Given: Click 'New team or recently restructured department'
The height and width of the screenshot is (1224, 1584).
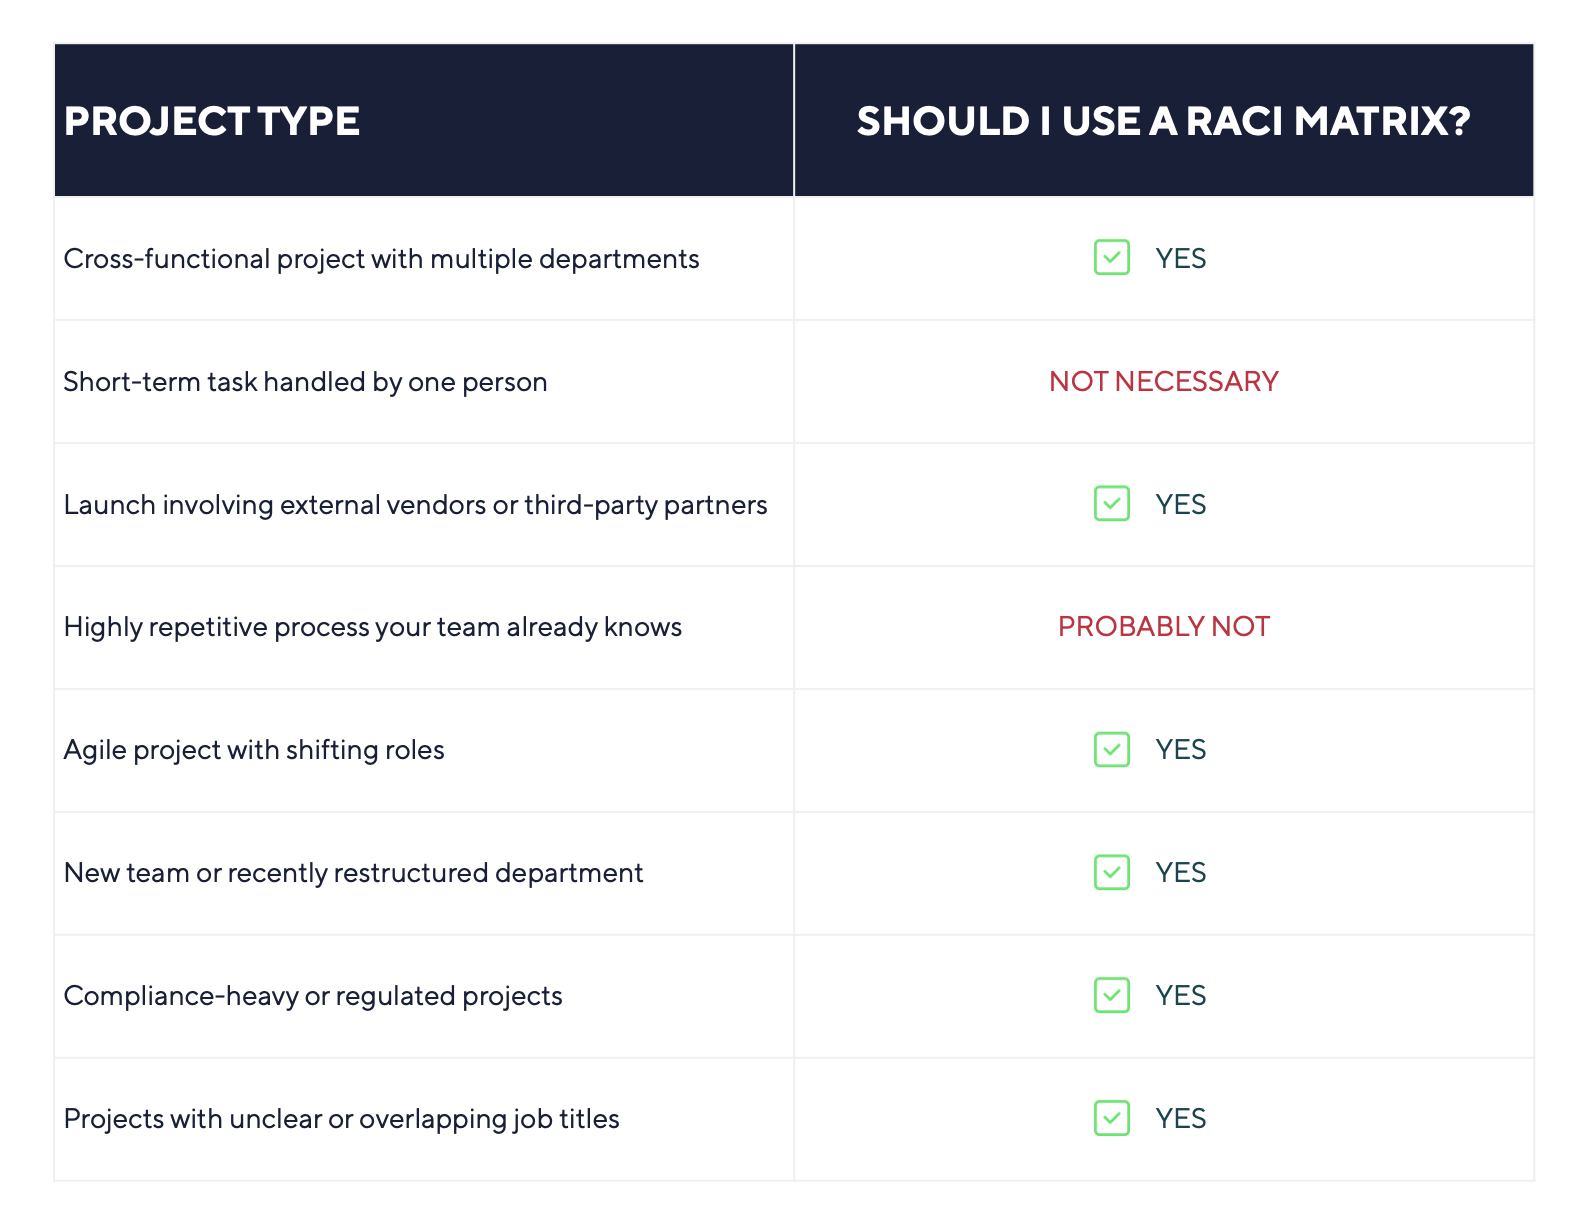Looking at the screenshot, I should (353, 873).
